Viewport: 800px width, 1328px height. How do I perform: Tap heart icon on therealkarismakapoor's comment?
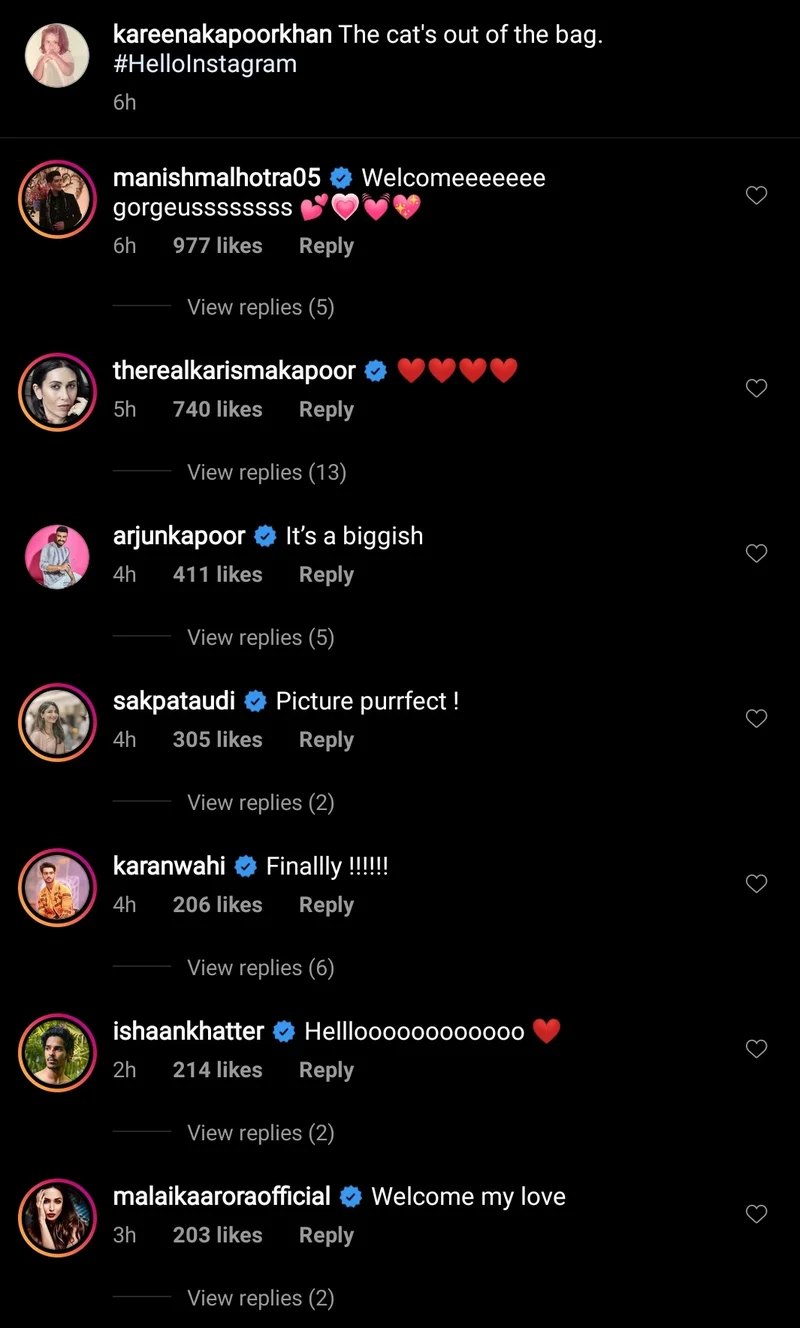pos(757,388)
